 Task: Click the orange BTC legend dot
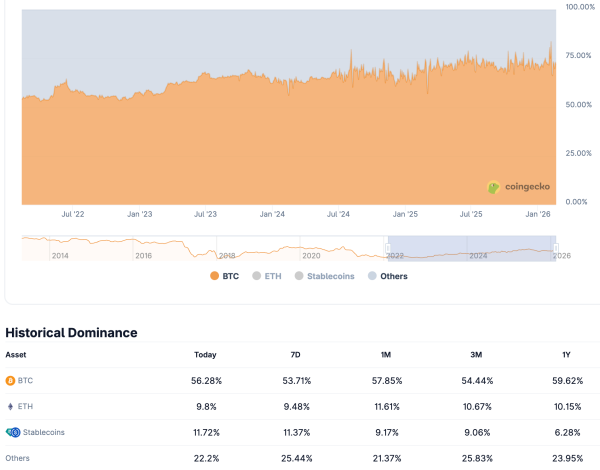[x=214, y=276]
